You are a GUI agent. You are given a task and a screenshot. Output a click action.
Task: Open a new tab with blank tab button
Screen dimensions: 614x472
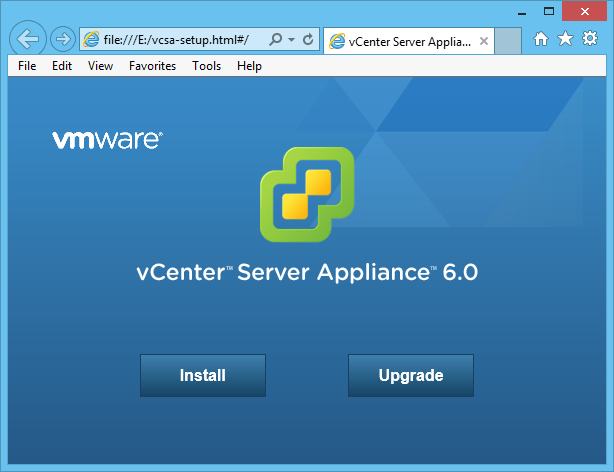pyautogui.click(x=508, y=41)
